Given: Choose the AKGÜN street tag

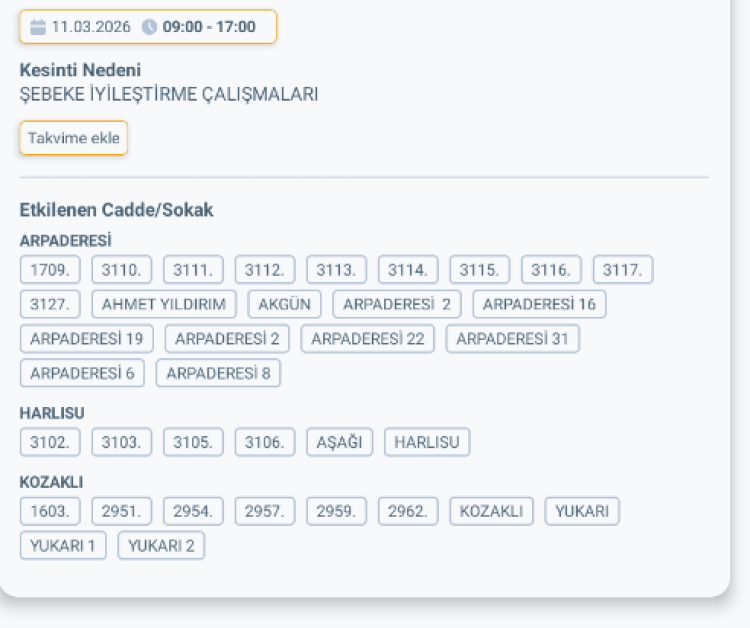Looking at the screenshot, I should [285, 304].
